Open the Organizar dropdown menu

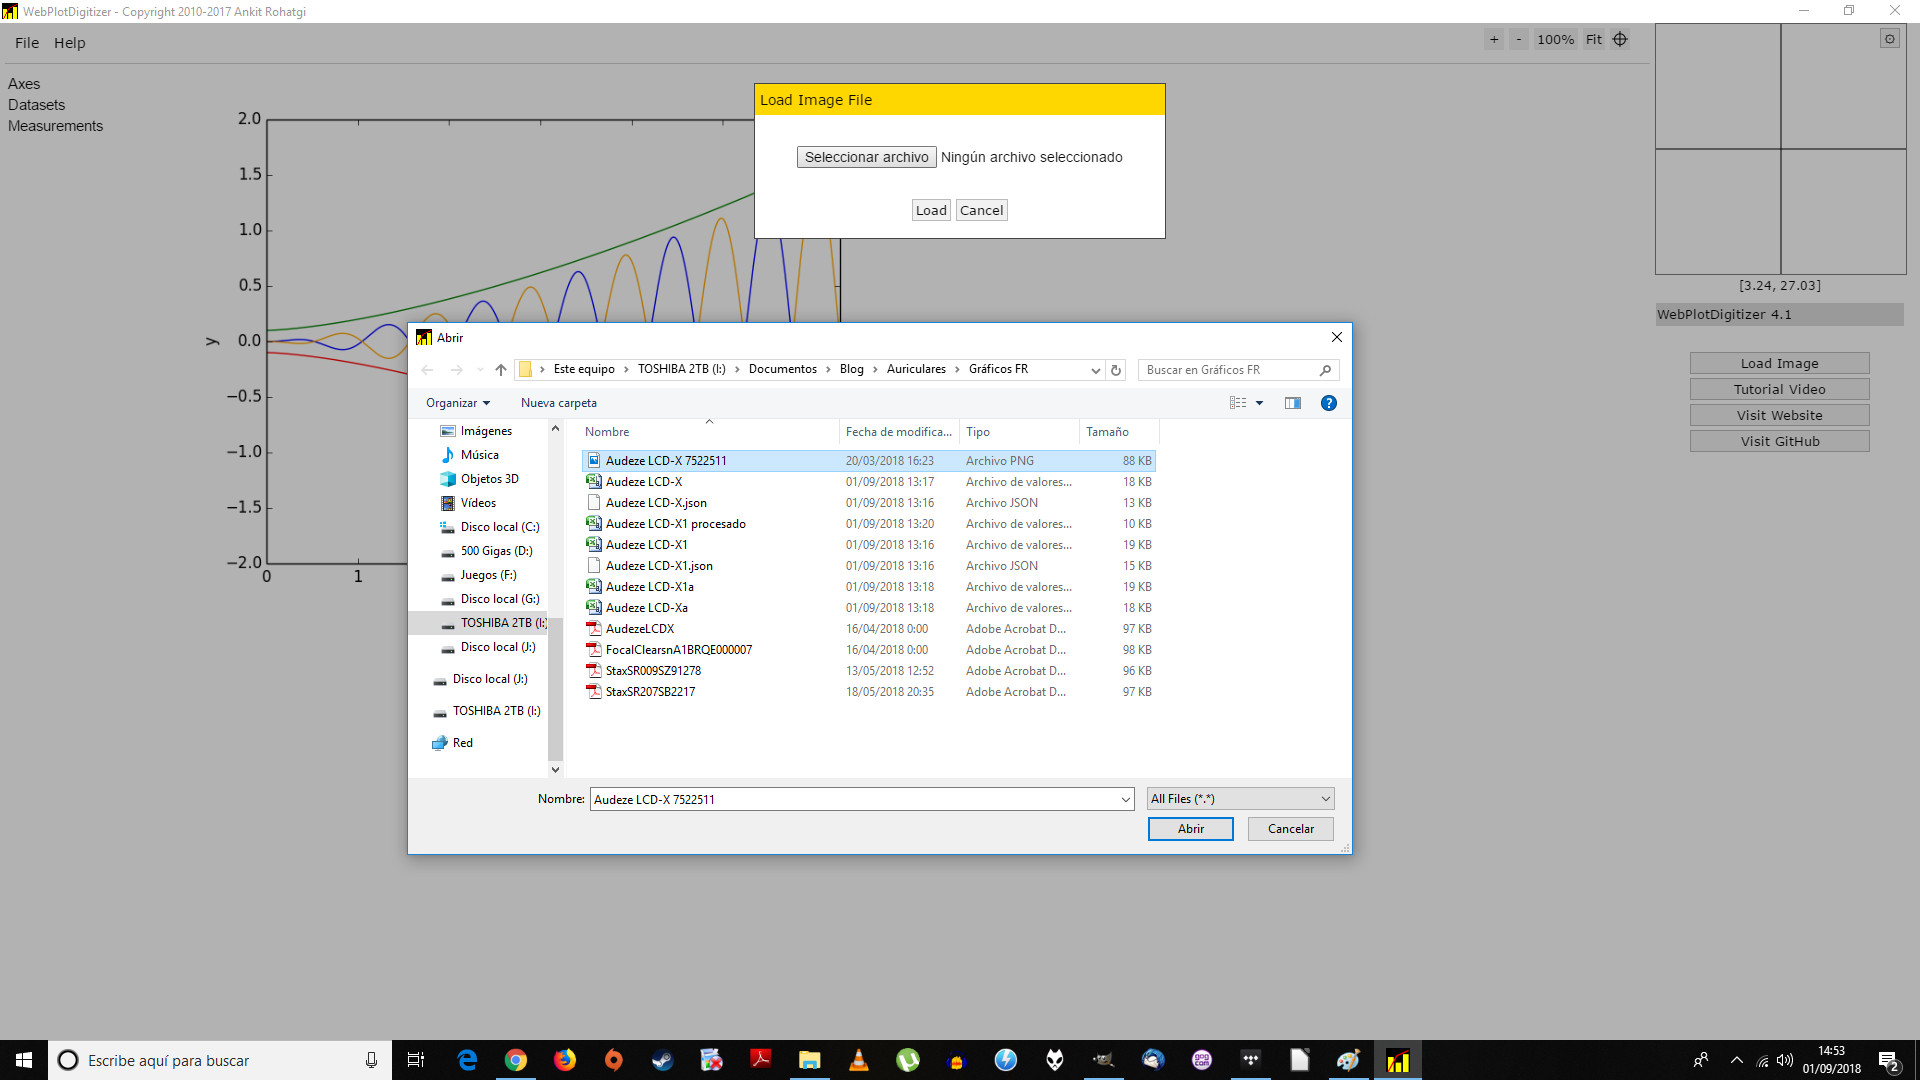[458, 403]
